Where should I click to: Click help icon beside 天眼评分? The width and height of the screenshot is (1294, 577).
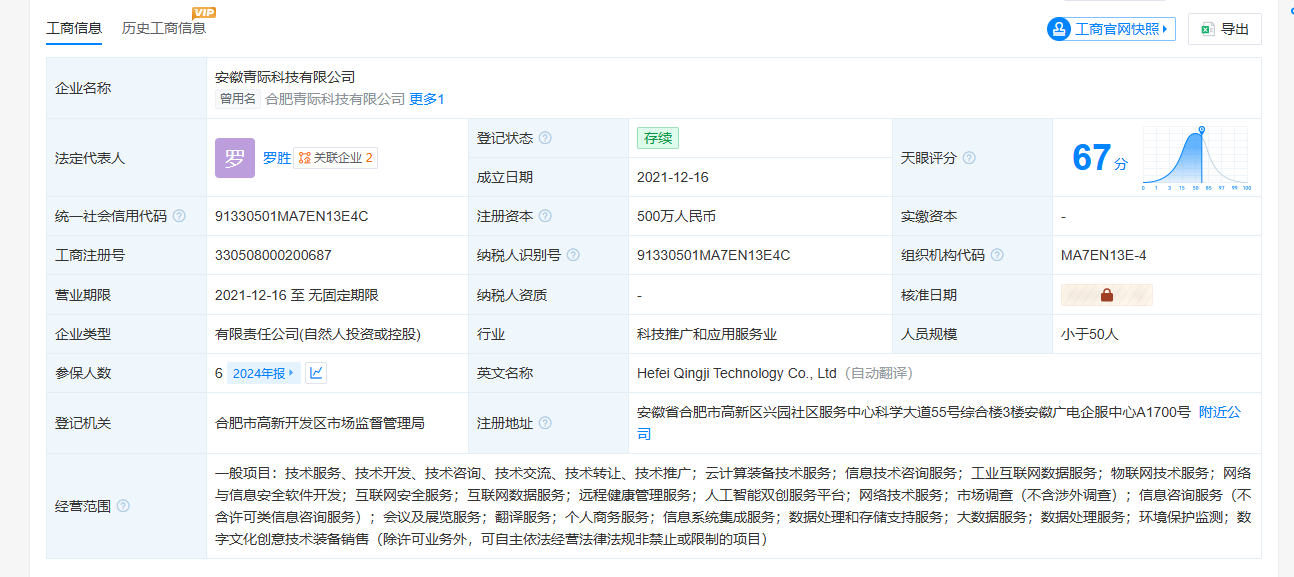click(x=969, y=158)
